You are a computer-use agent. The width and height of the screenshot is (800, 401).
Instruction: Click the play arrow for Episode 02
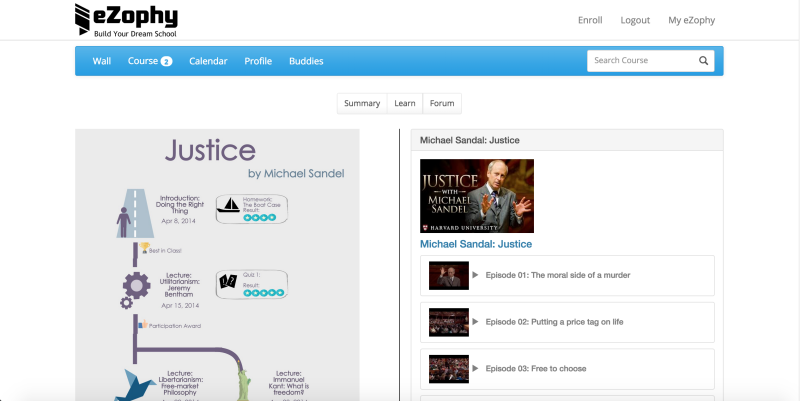pos(475,322)
